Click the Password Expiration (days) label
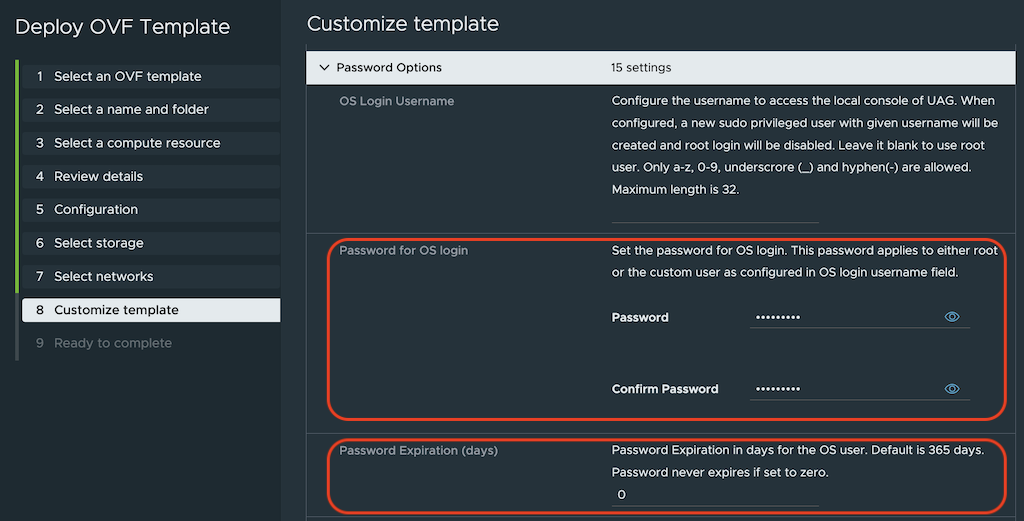1024x521 pixels. coord(418,450)
